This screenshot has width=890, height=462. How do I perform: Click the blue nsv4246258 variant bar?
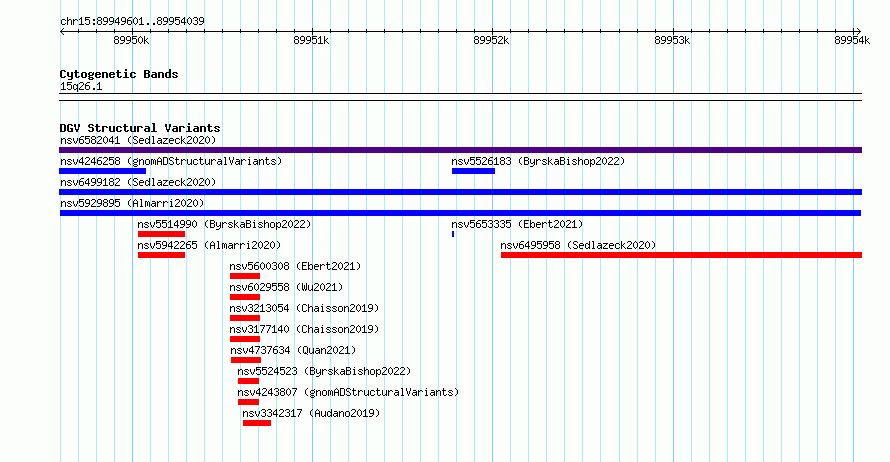(103, 171)
